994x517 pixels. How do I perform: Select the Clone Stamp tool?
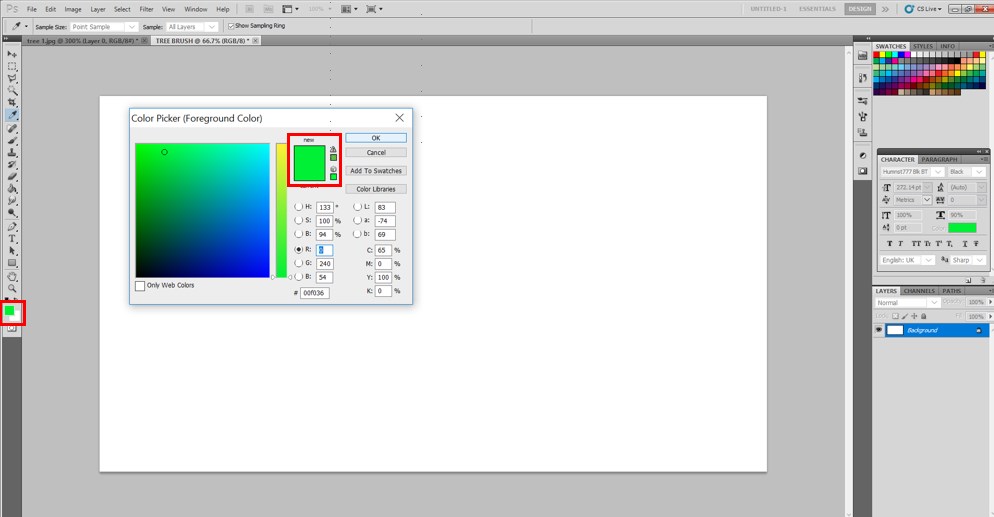pyautogui.click(x=12, y=152)
